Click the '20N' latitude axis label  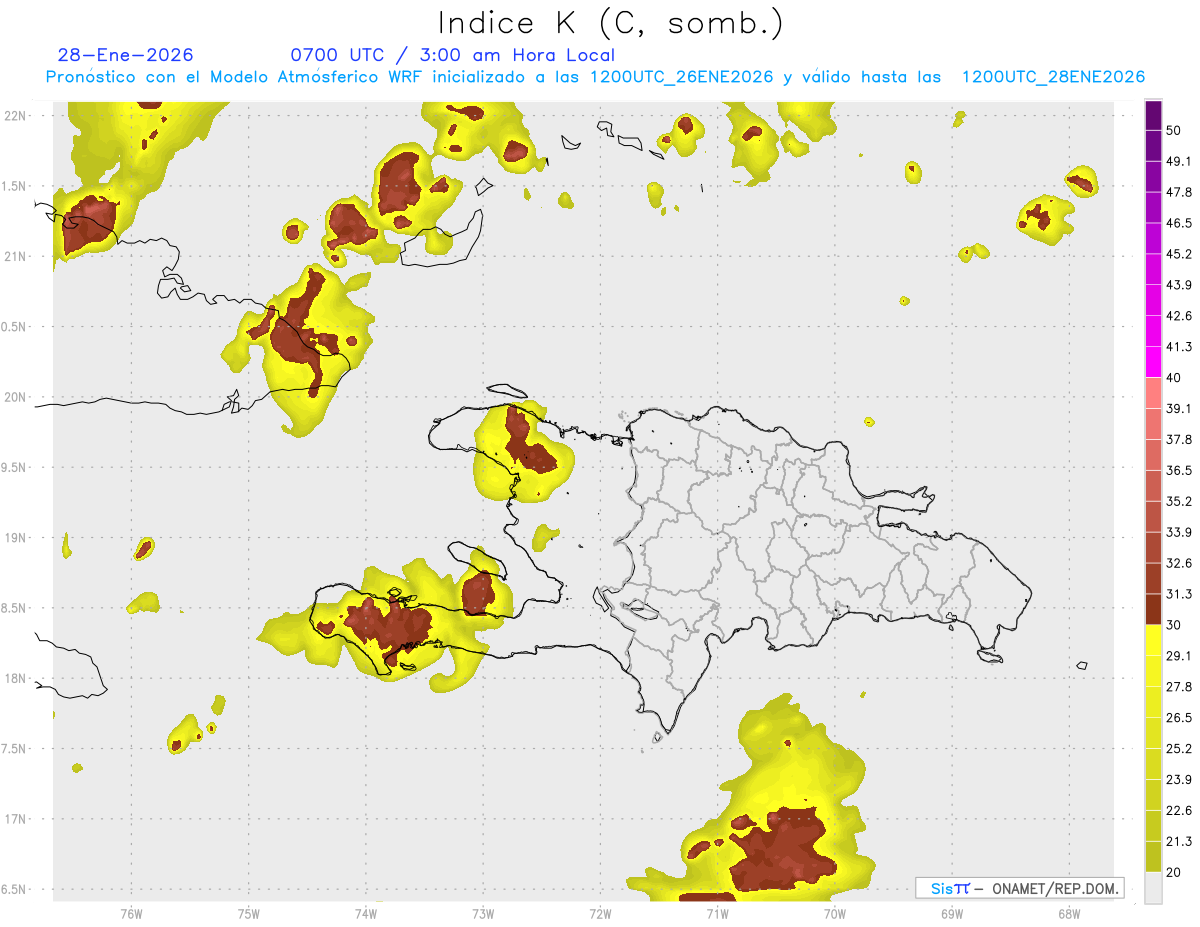pos(16,397)
